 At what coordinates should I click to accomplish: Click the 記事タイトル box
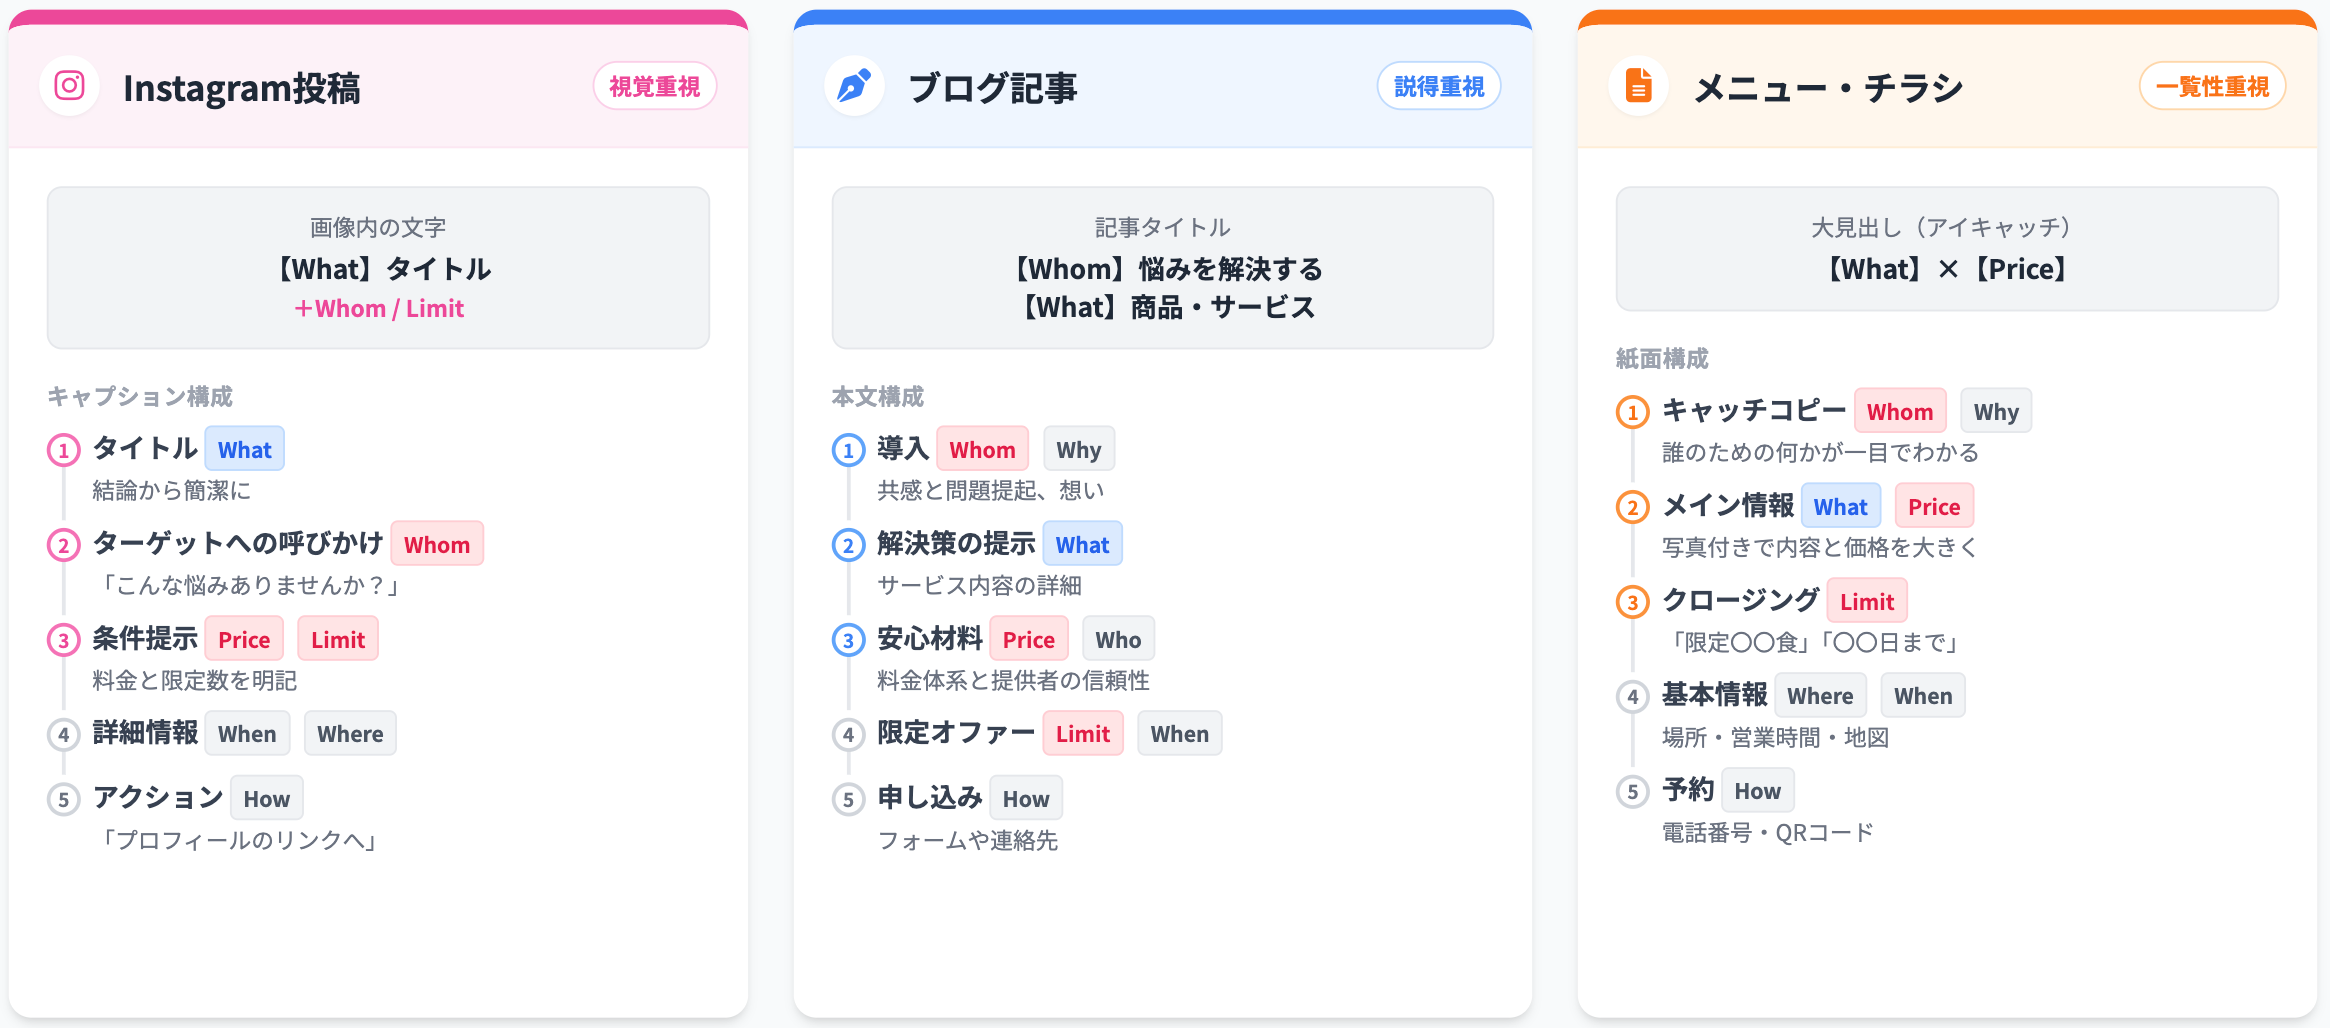tap(1162, 268)
